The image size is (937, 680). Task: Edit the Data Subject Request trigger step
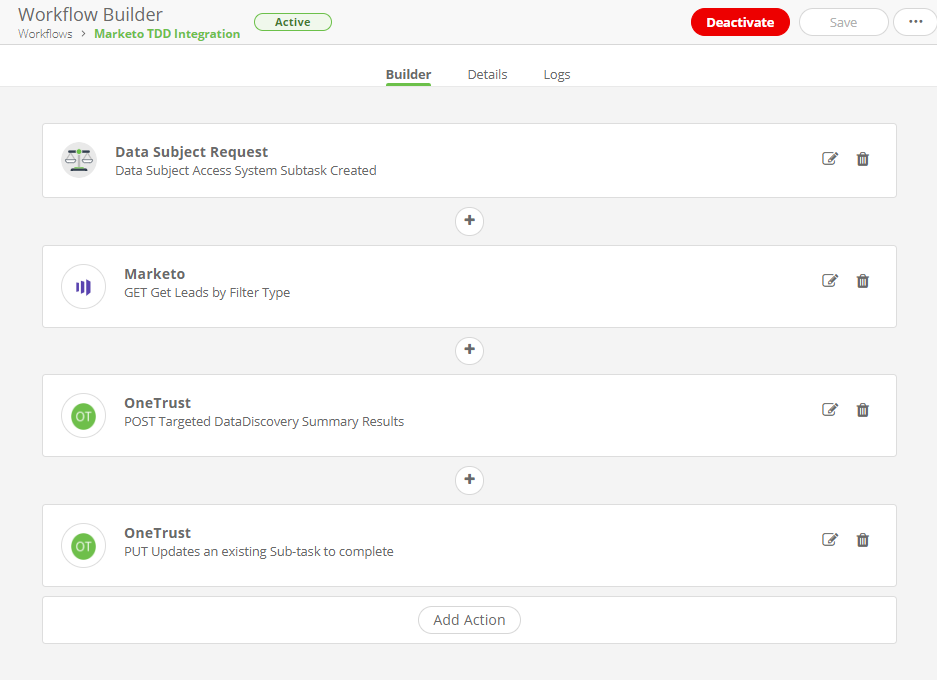point(829,159)
